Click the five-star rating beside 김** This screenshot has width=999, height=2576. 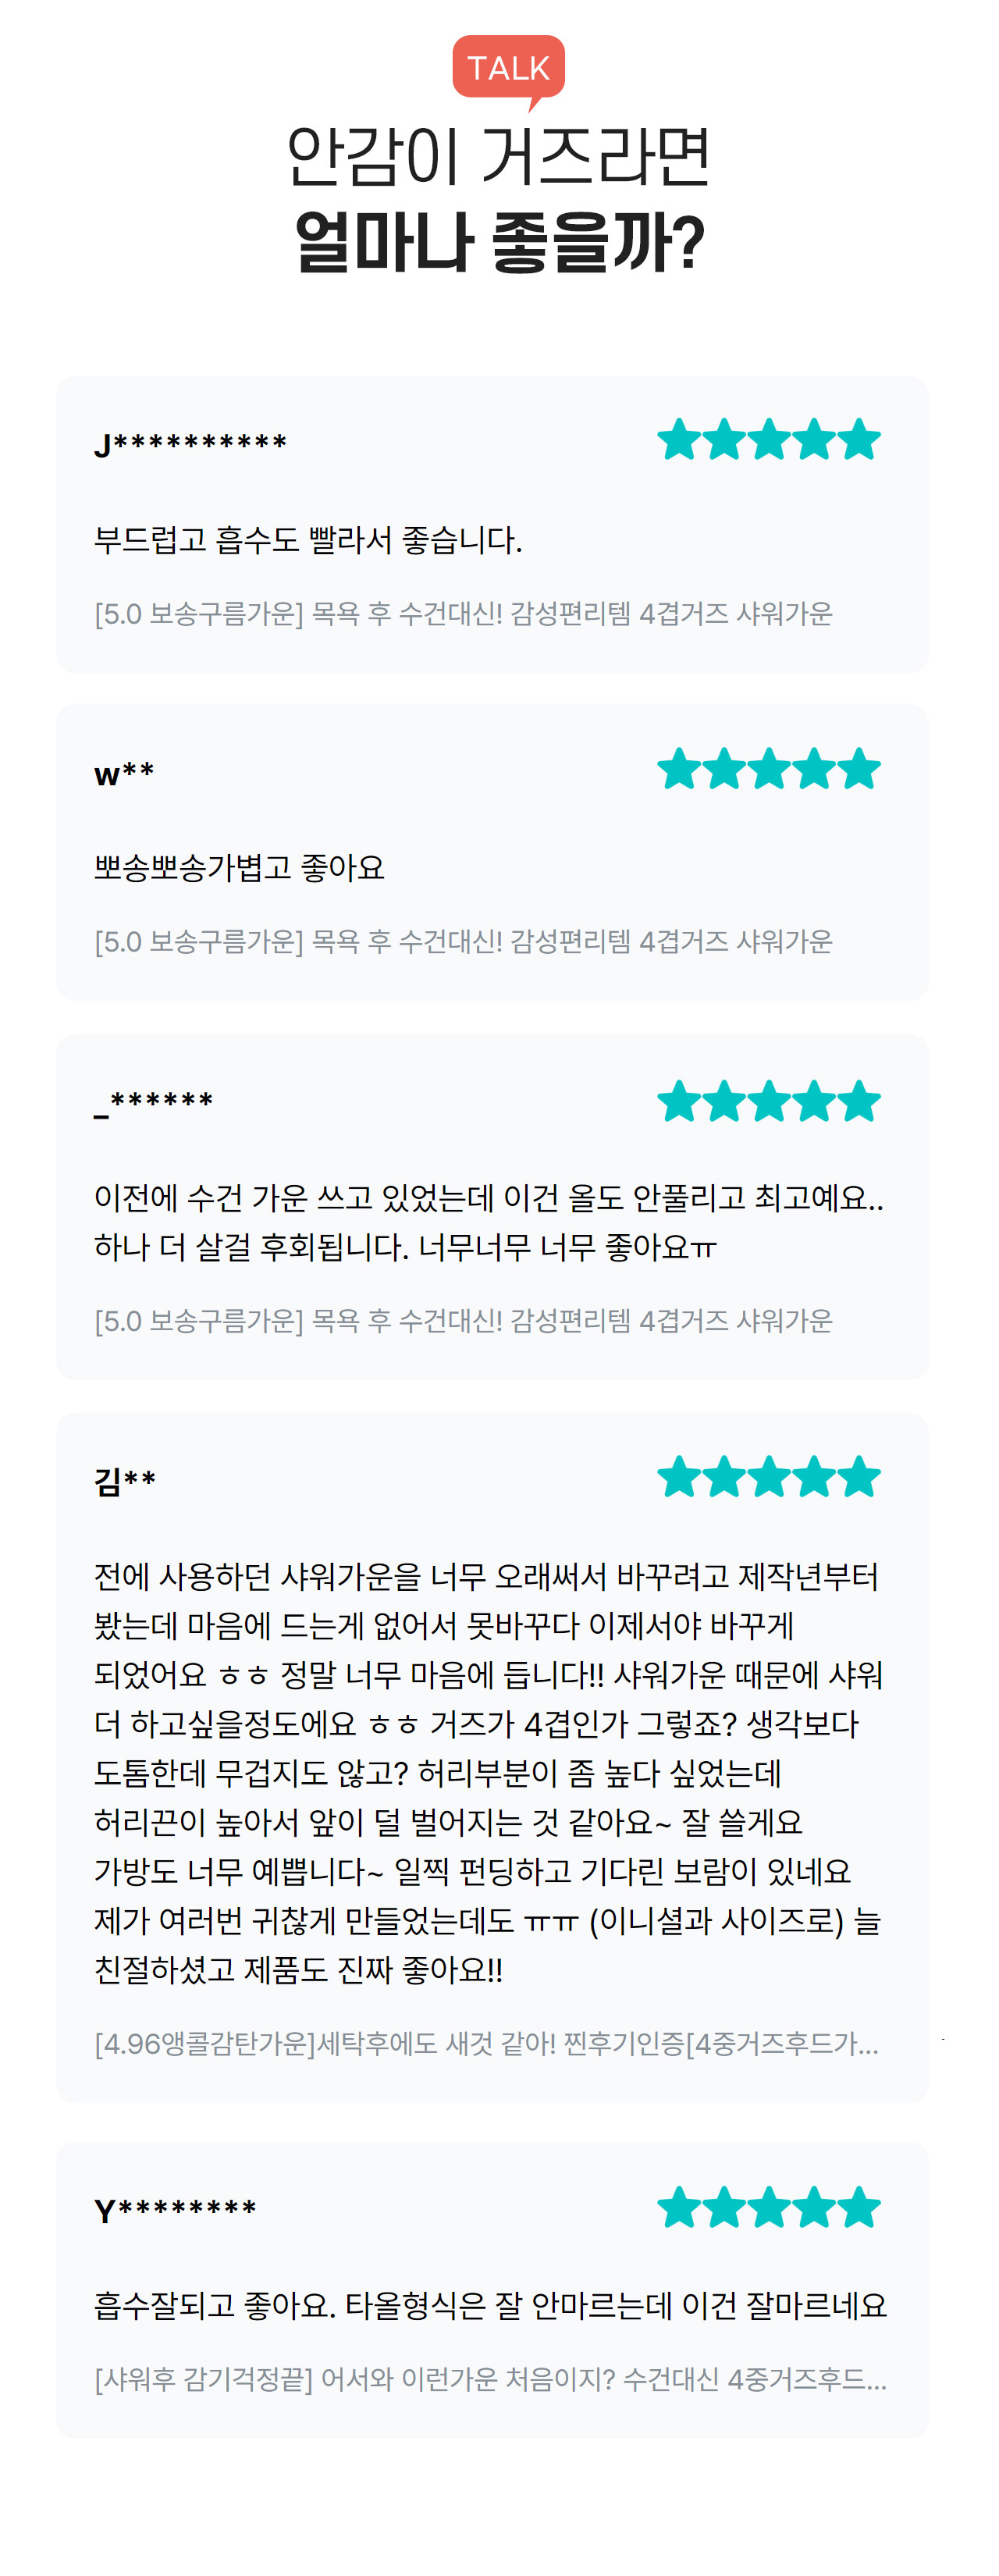coord(768,1478)
